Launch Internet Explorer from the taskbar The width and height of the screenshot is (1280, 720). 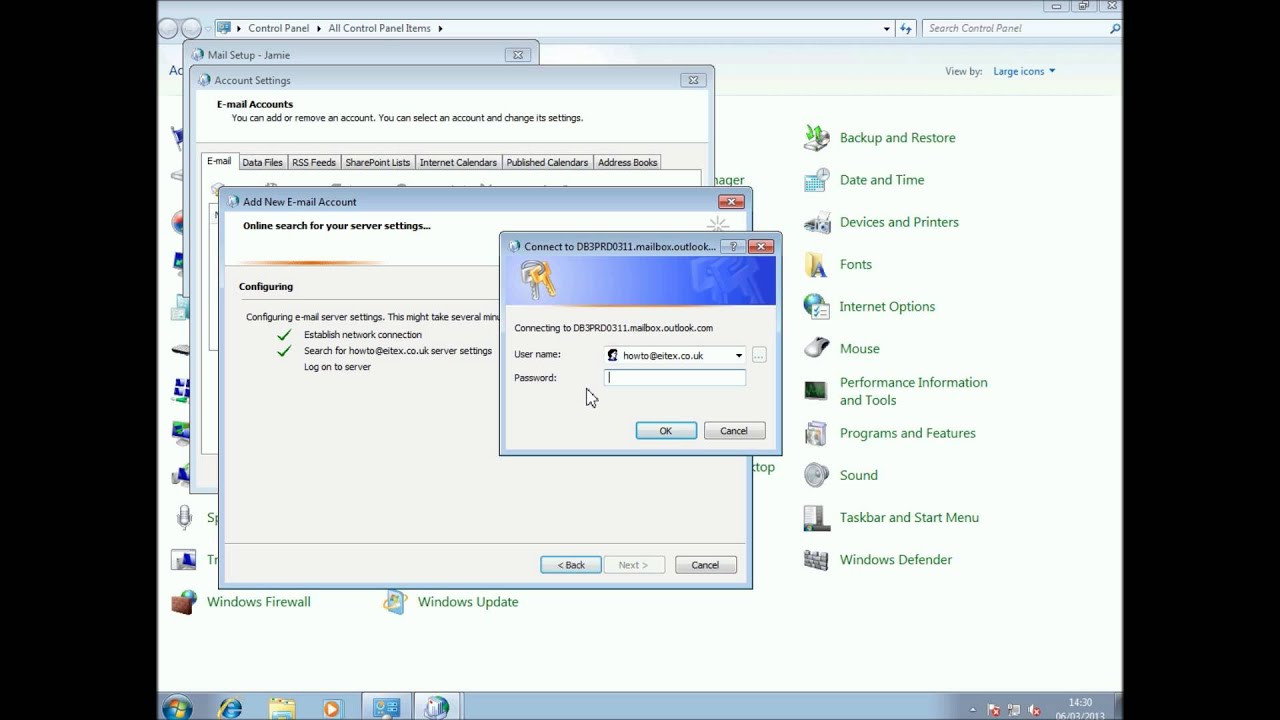(231, 708)
